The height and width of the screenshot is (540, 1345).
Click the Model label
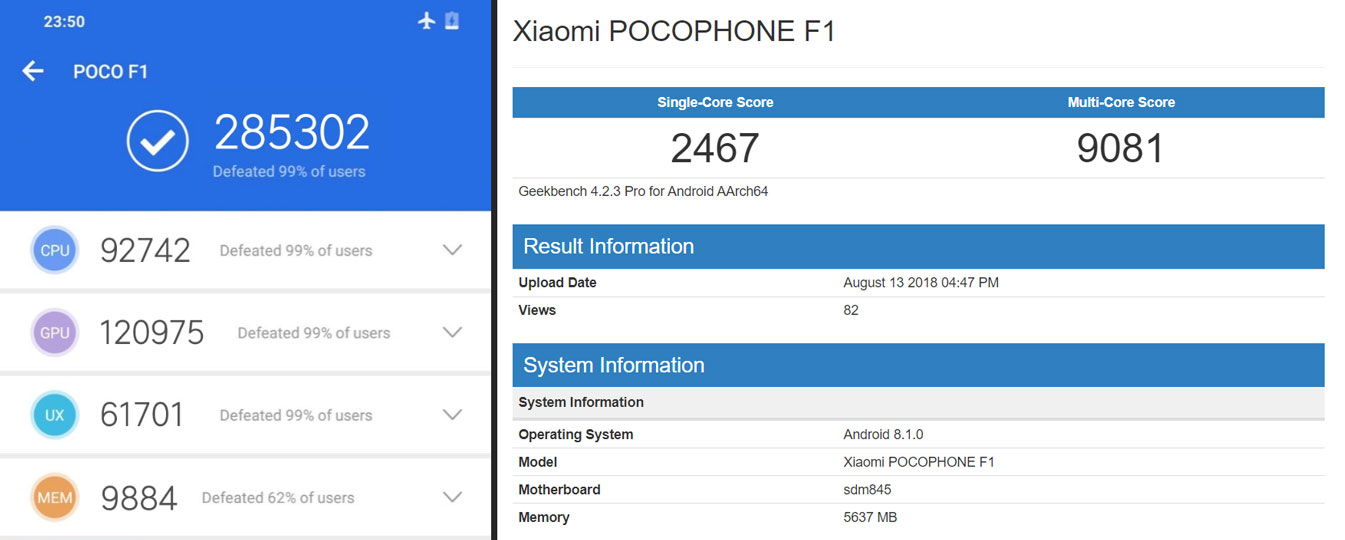click(x=538, y=462)
